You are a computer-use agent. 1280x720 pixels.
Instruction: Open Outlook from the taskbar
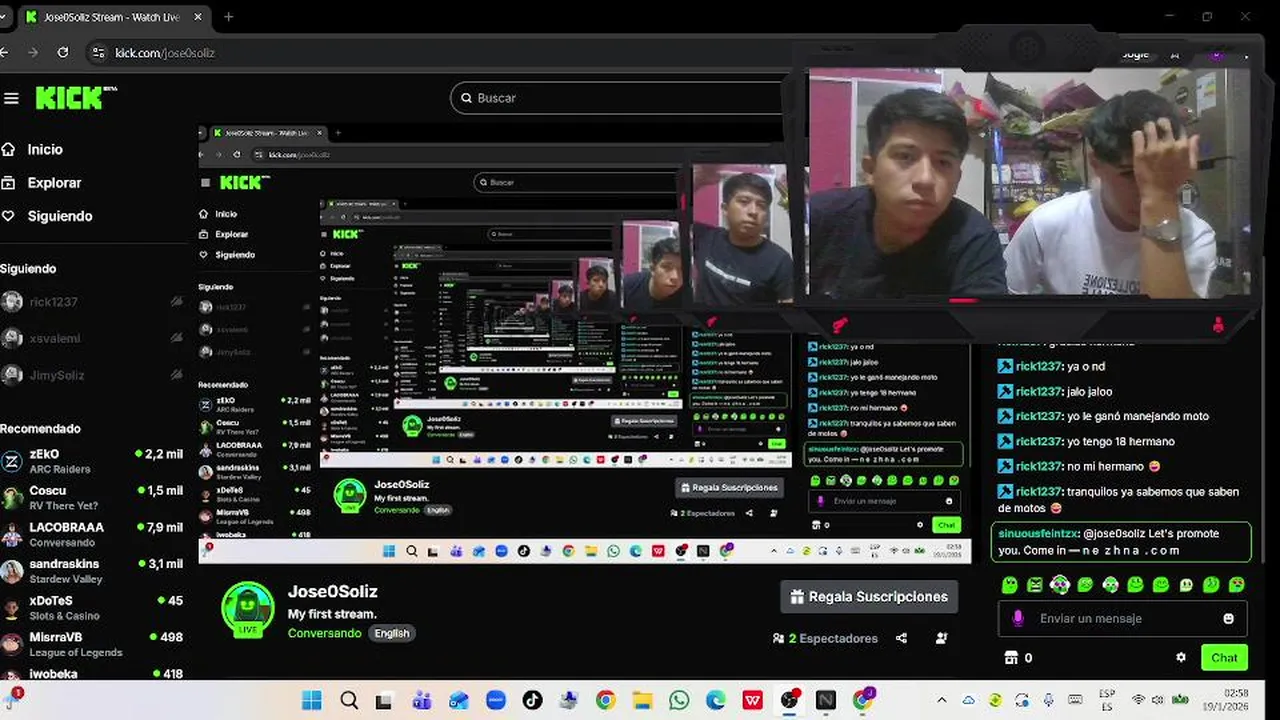(458, 700)
